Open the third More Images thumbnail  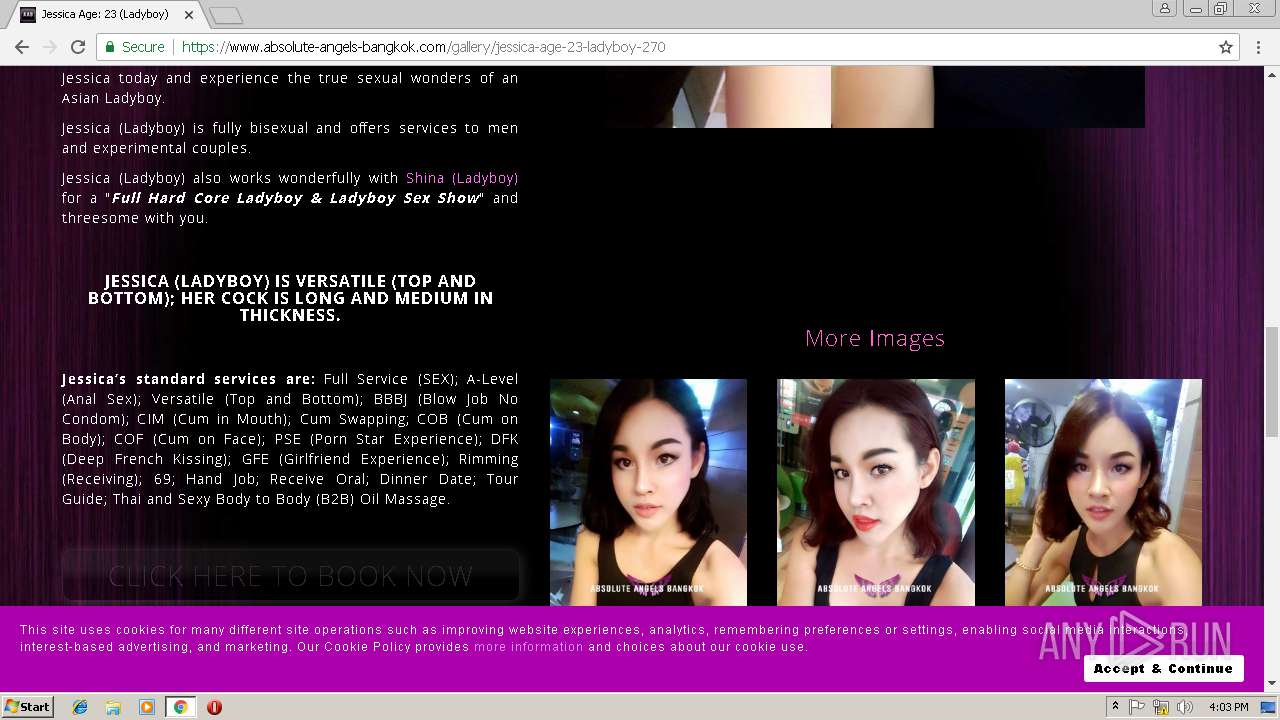pyautogui.click(x=1103, y=492)
